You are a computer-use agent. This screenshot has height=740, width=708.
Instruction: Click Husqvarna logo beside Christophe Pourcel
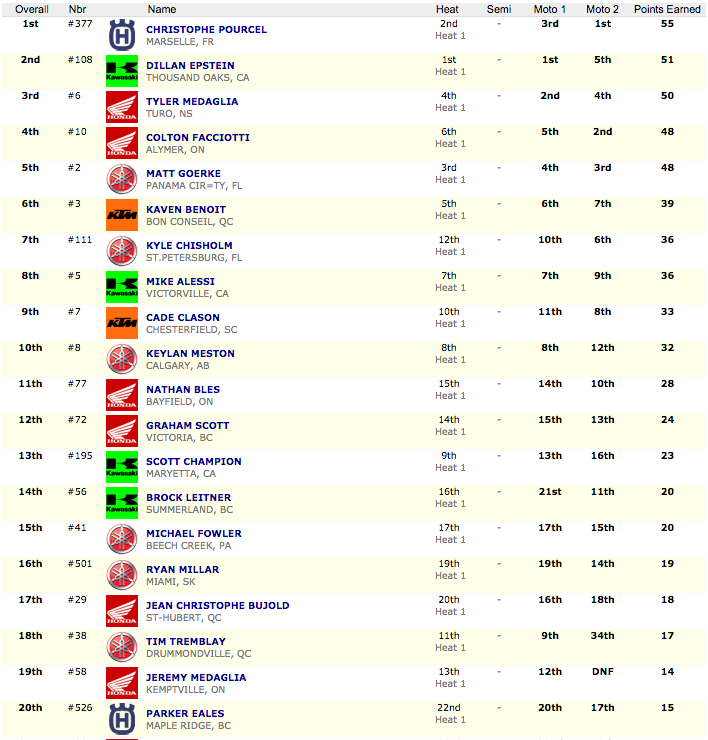tap(122, 35)
